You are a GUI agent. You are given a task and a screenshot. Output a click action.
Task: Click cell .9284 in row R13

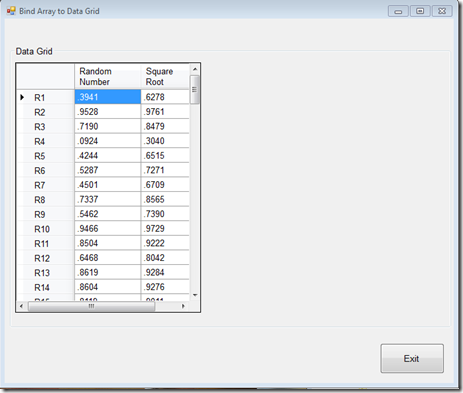165,273
